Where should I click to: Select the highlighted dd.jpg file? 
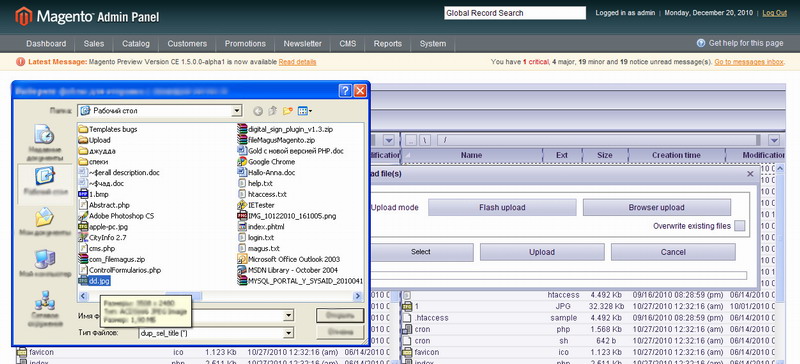tap(94, 281)
